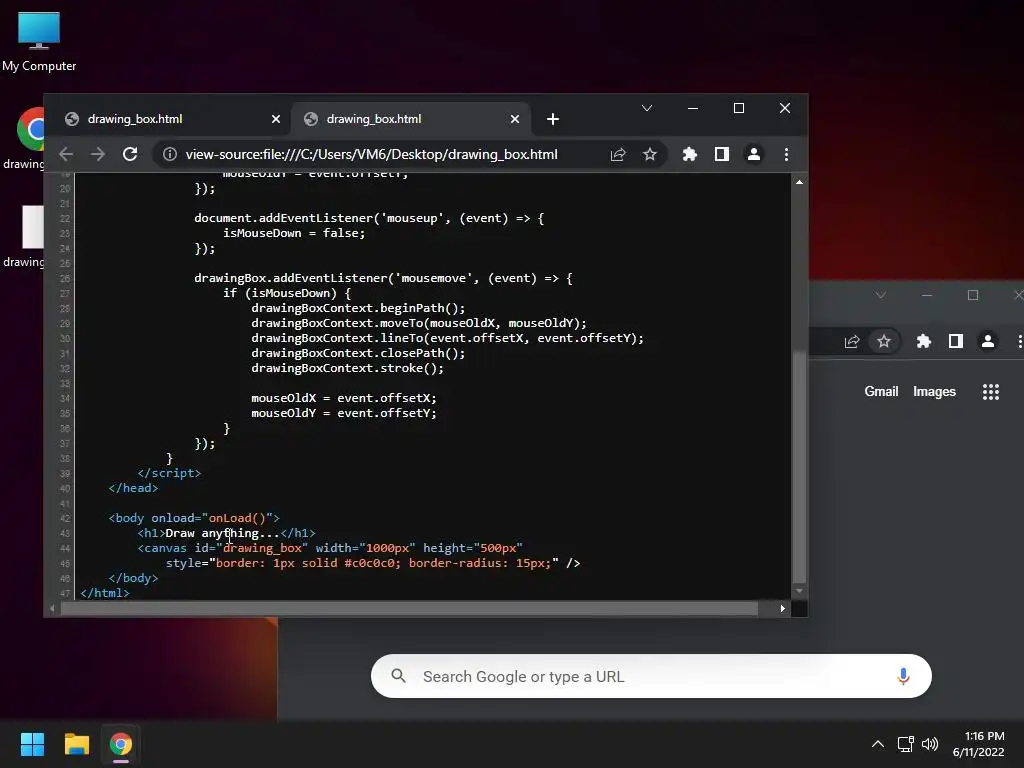Open Google apps grid icon
The width and height of the screenshot is (1024, 768).
[x=991, y=391]
